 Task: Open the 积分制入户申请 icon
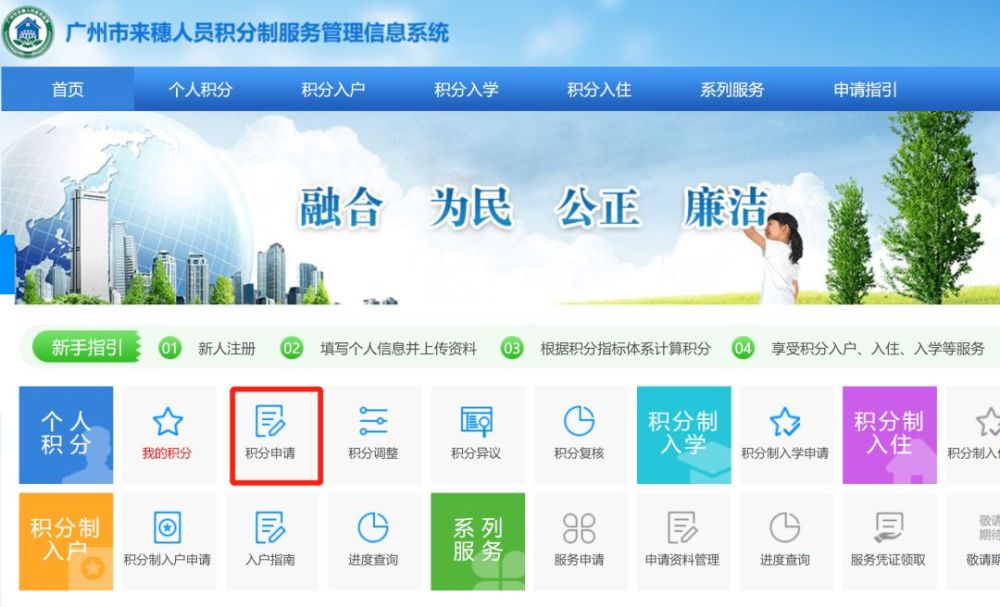(167, 527)
